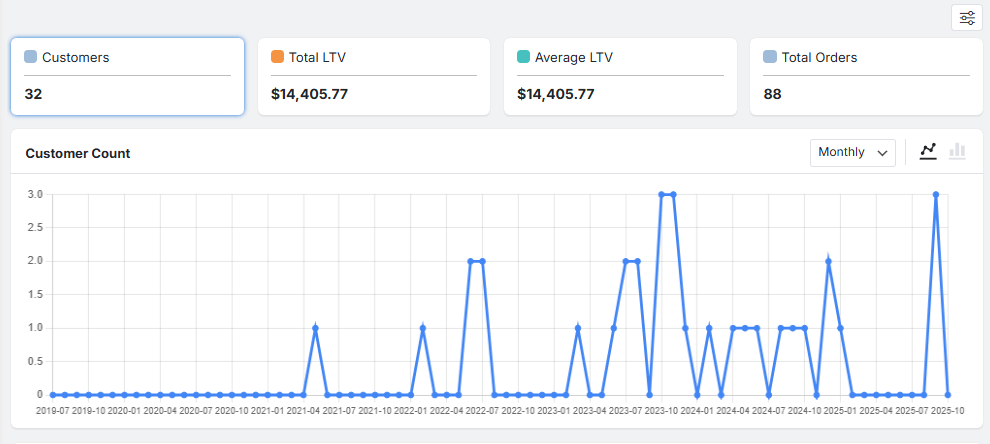Click the 2022-01 peak data point
990x444 pixels.
[x=423, y=328]
